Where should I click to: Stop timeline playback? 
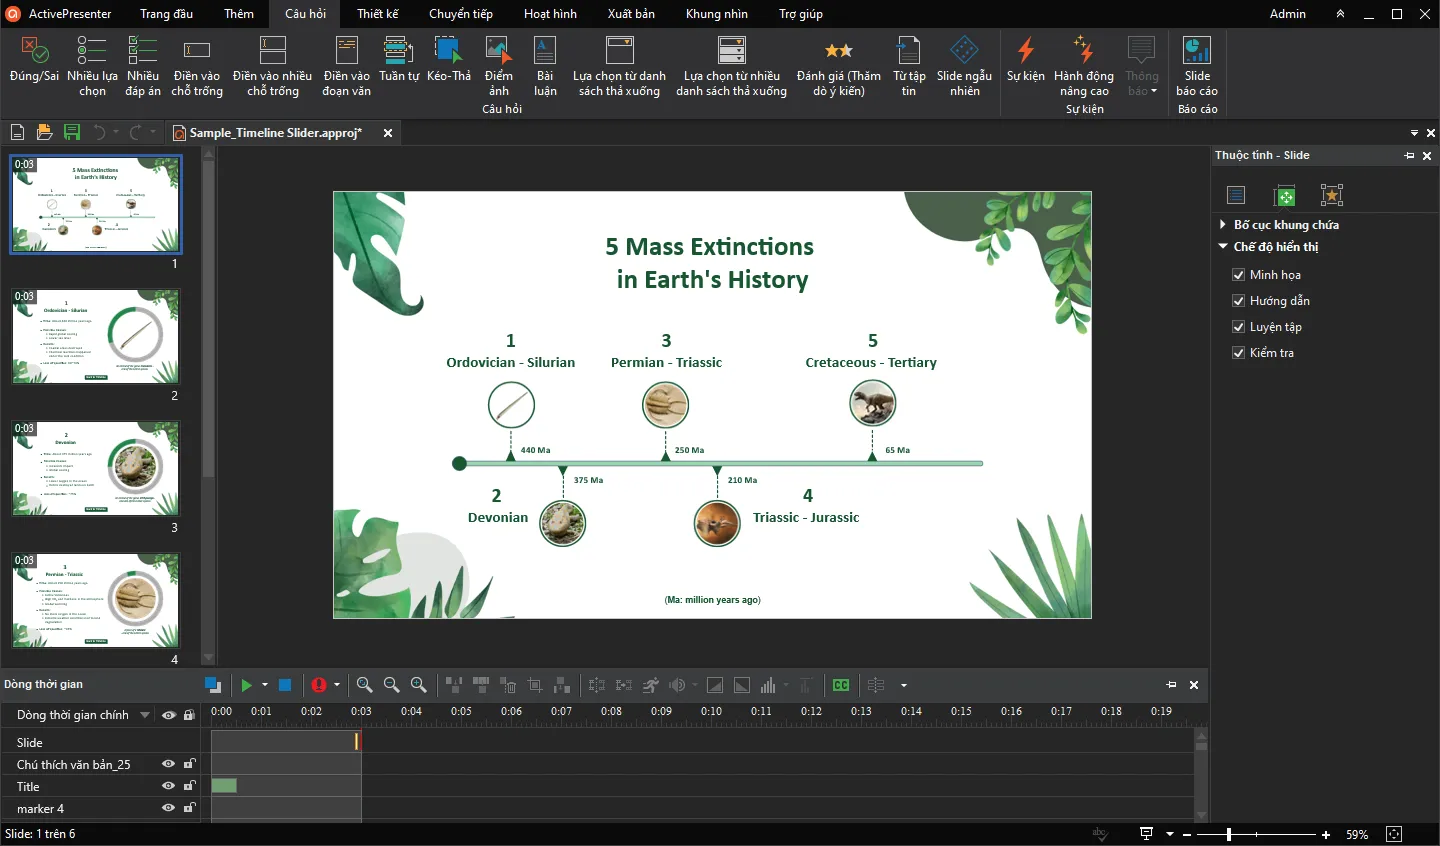tap(285, 685)
